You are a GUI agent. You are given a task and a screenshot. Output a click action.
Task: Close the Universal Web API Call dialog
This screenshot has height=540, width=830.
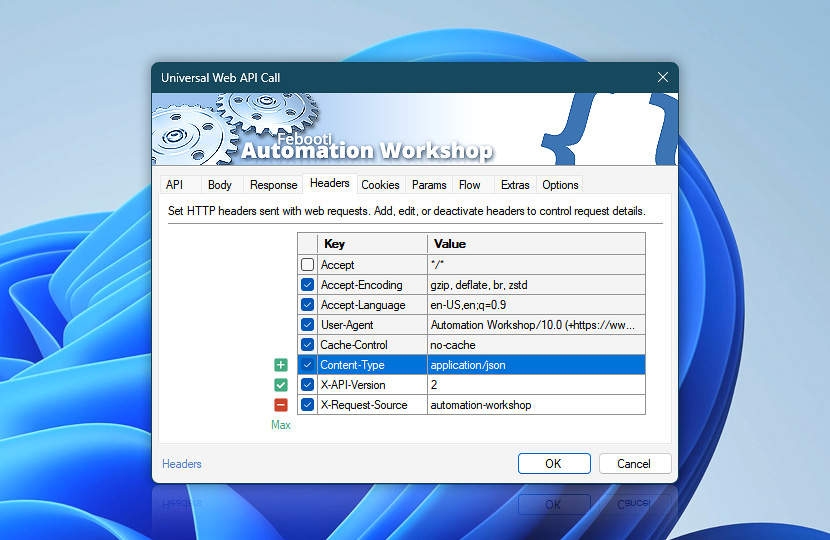tap(663, 77)
